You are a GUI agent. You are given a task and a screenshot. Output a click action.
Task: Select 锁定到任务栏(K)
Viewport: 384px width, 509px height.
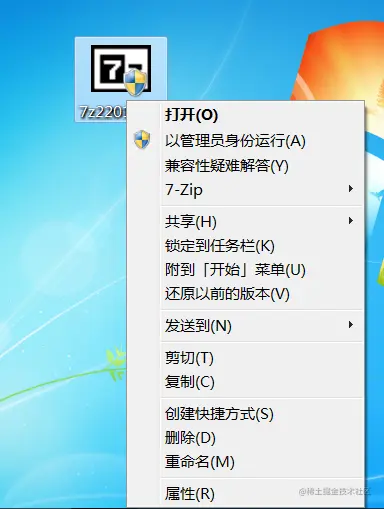pos(245,246)
